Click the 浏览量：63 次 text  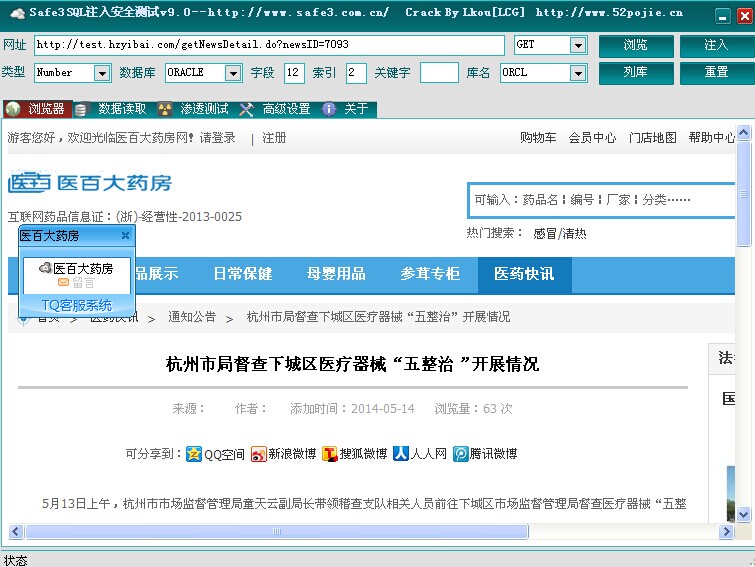[x=473, y=409]
